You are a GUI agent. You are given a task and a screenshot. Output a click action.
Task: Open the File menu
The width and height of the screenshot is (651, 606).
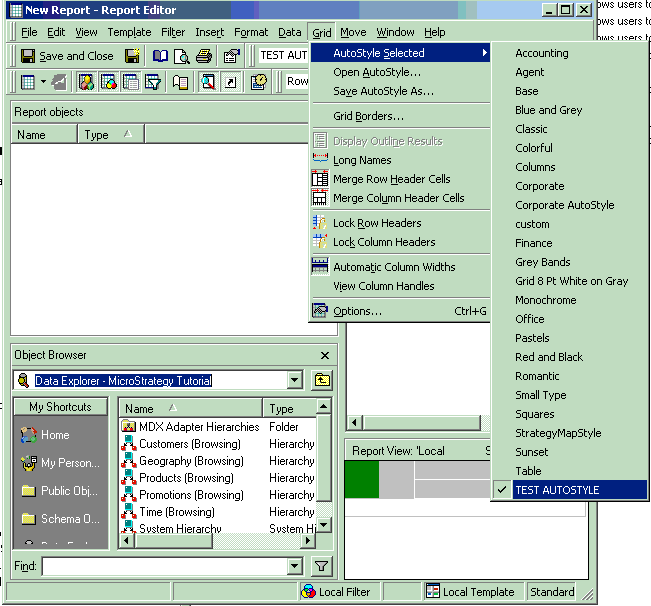pos(29,32)
